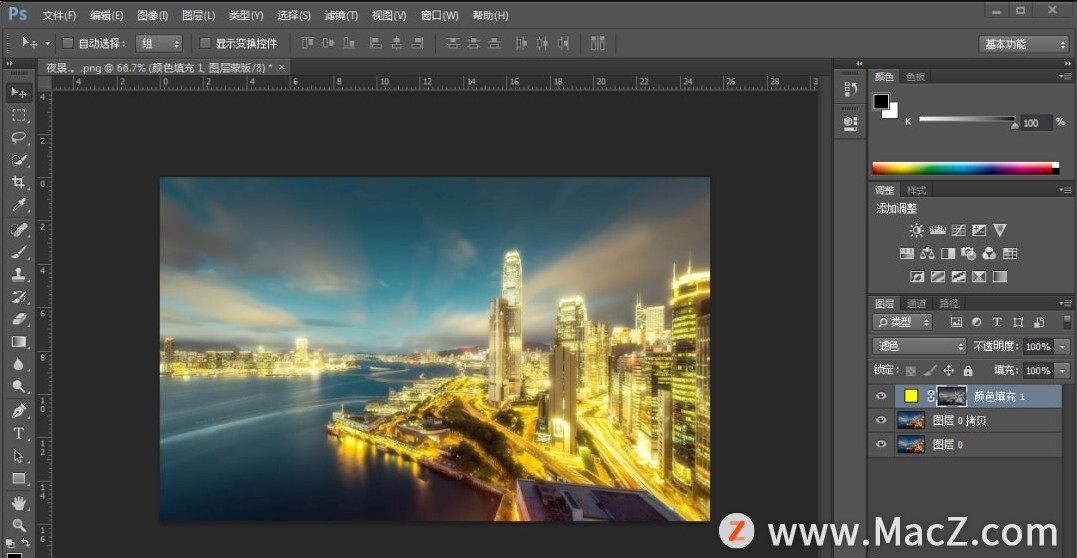The height and width of the screenshot is (558, 1077).
Task: Click the type layer filter icon
Action: pyautogui.click(x=997, y=322)
